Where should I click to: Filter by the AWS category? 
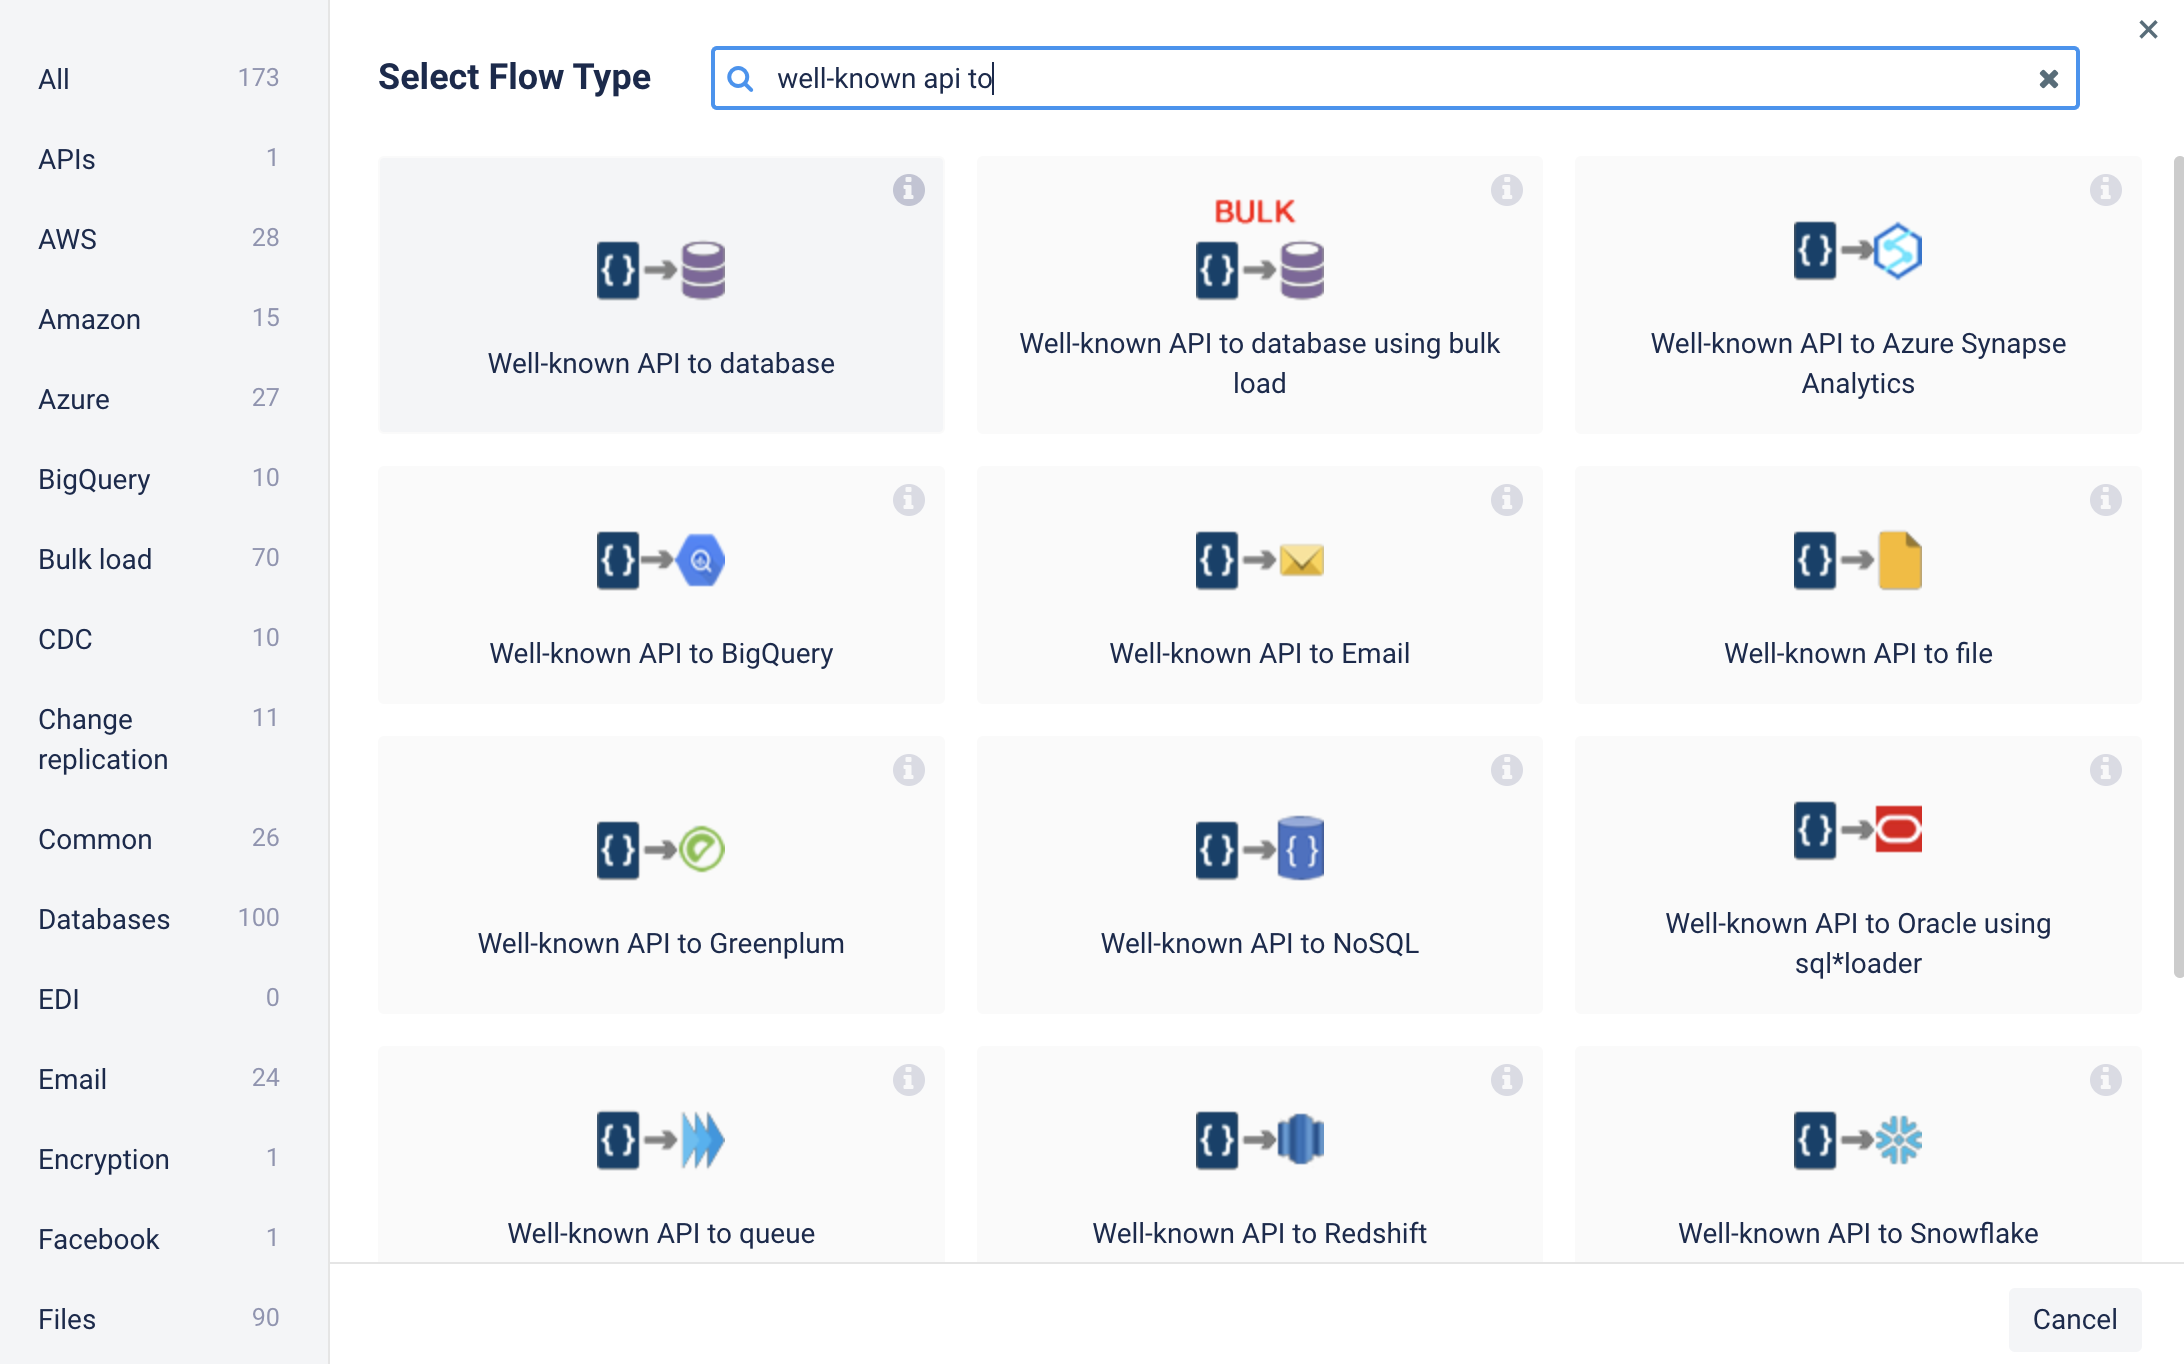68,239
